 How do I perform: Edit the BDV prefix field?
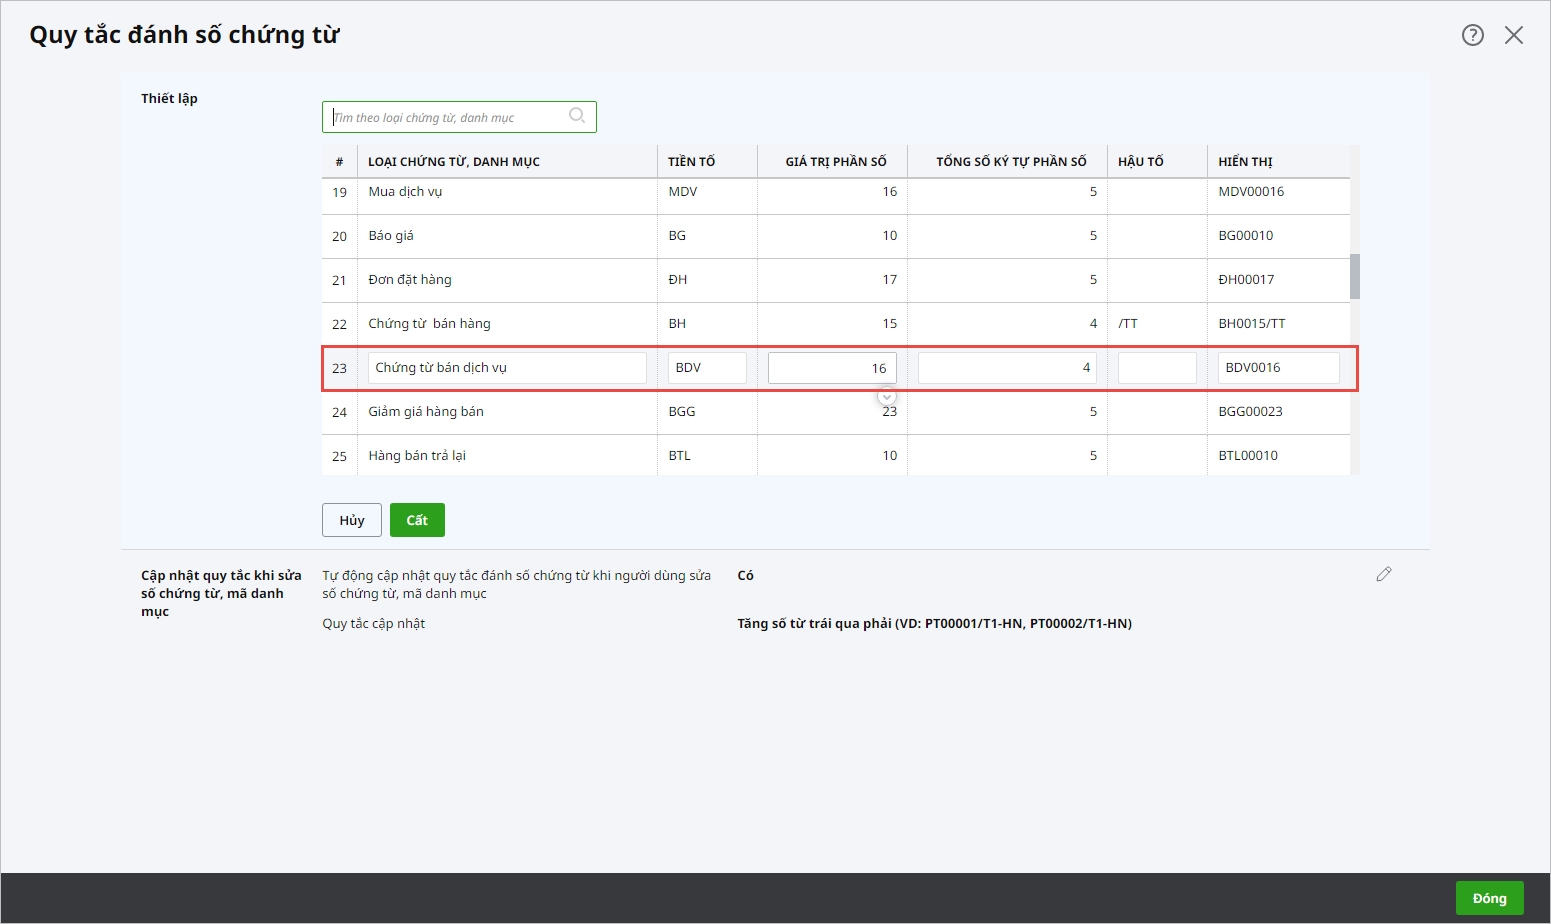click(707, 368)
